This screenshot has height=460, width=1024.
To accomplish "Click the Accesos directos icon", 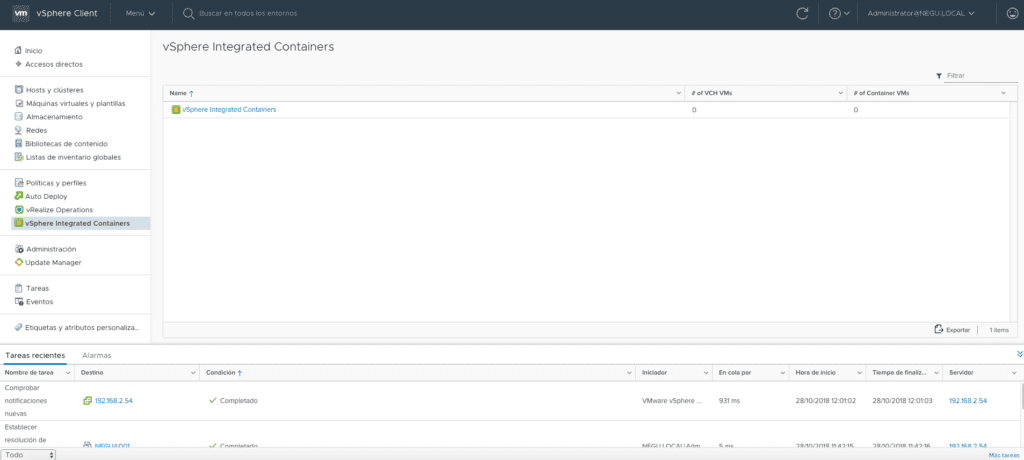I will (x=18, y=64).
